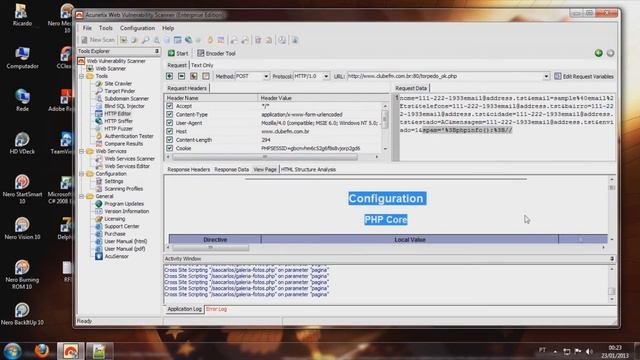
Task: Open the HTTP Fuzzer tool
Action: click(x=118, y=129)
